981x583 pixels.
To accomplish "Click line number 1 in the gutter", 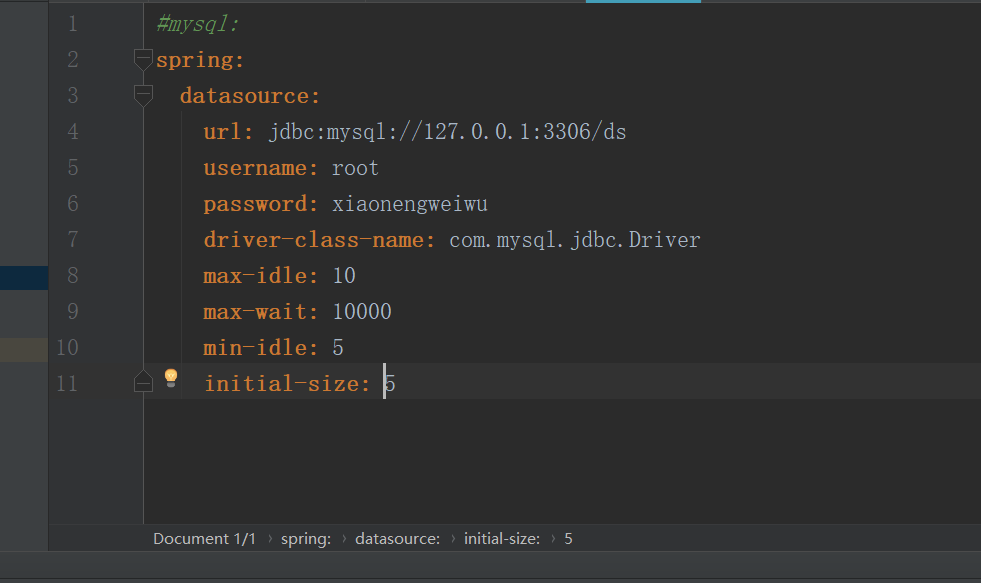I will pos(70,24).
